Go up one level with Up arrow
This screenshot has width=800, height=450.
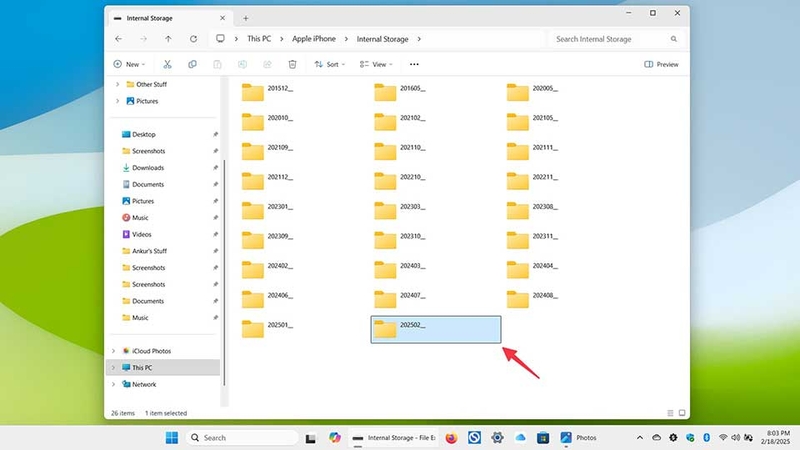(x=168, y=39)
